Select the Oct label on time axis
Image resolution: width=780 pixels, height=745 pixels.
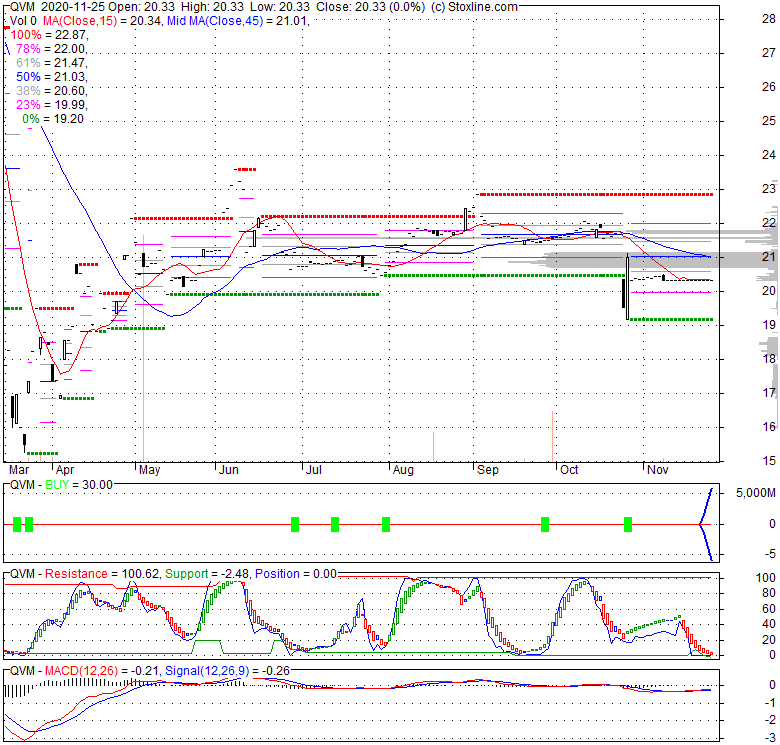(569, 470)
